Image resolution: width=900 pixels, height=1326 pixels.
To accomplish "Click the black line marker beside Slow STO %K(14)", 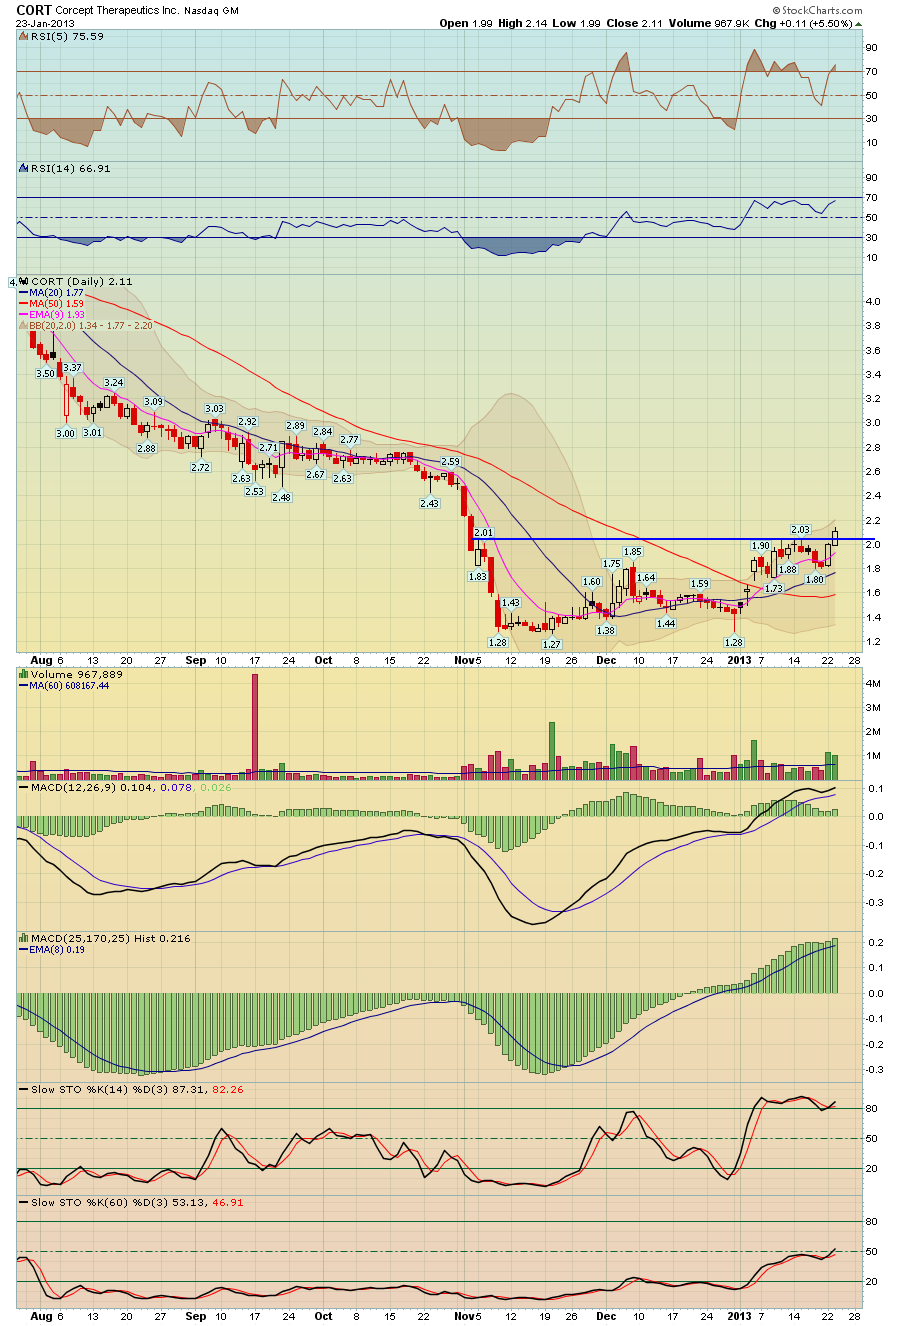I will [24, 1089].
